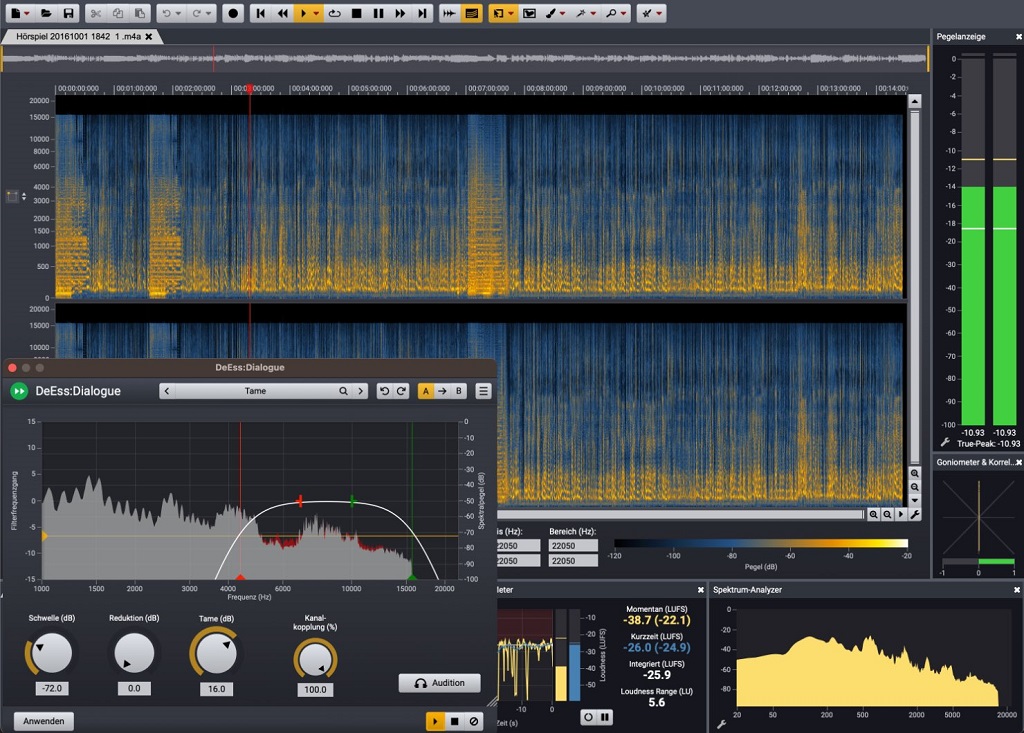Go to the next DeEss preset

(360, 391)
